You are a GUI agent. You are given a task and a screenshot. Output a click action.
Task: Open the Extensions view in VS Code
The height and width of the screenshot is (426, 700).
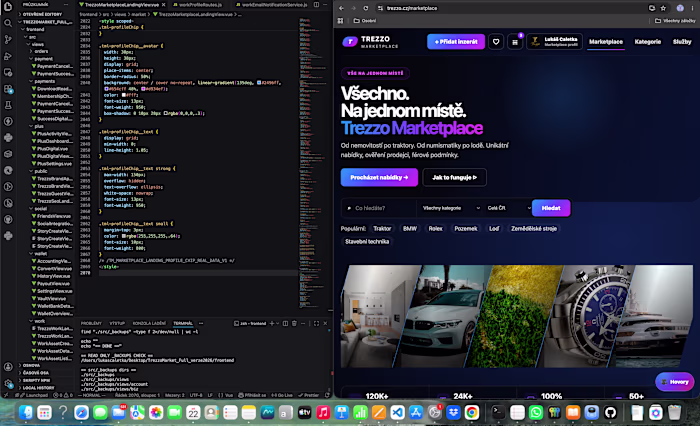click(x=8, y=89)
